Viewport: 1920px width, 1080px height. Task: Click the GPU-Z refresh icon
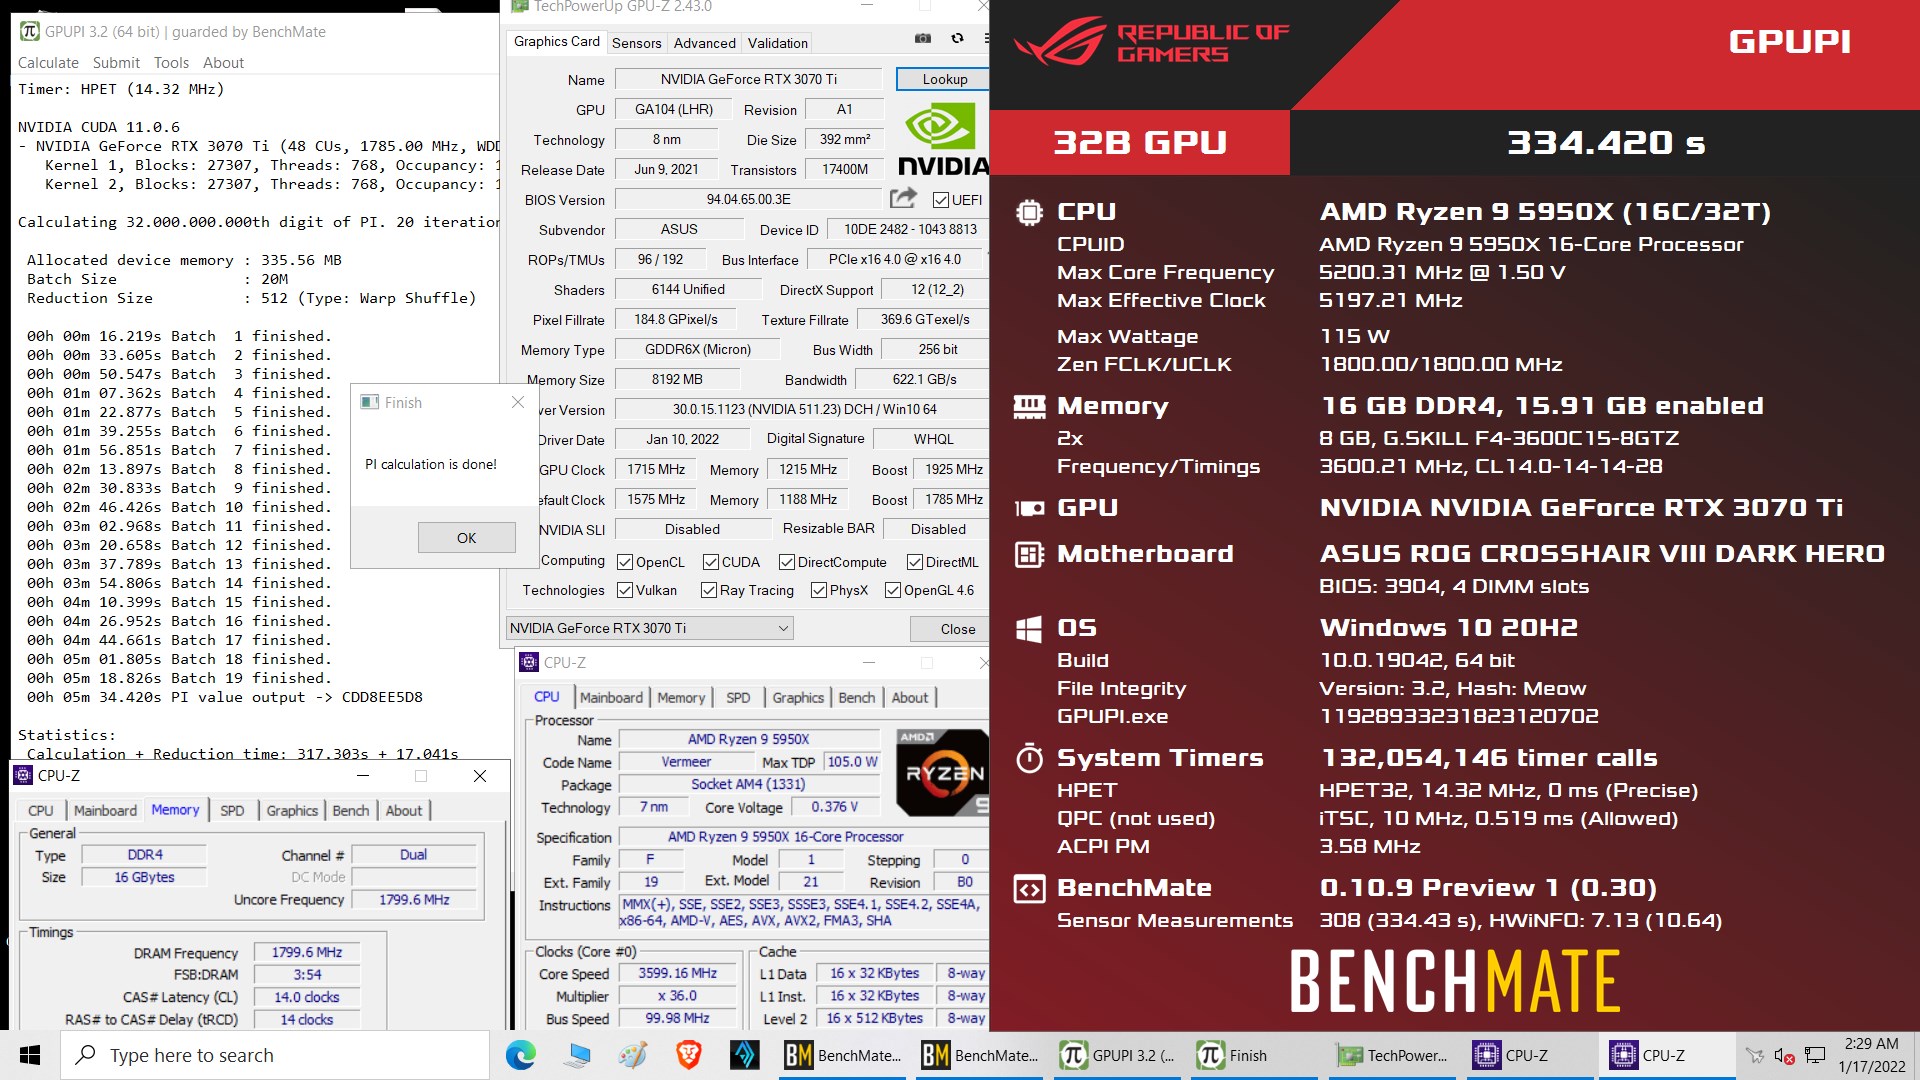pos(957,39)
